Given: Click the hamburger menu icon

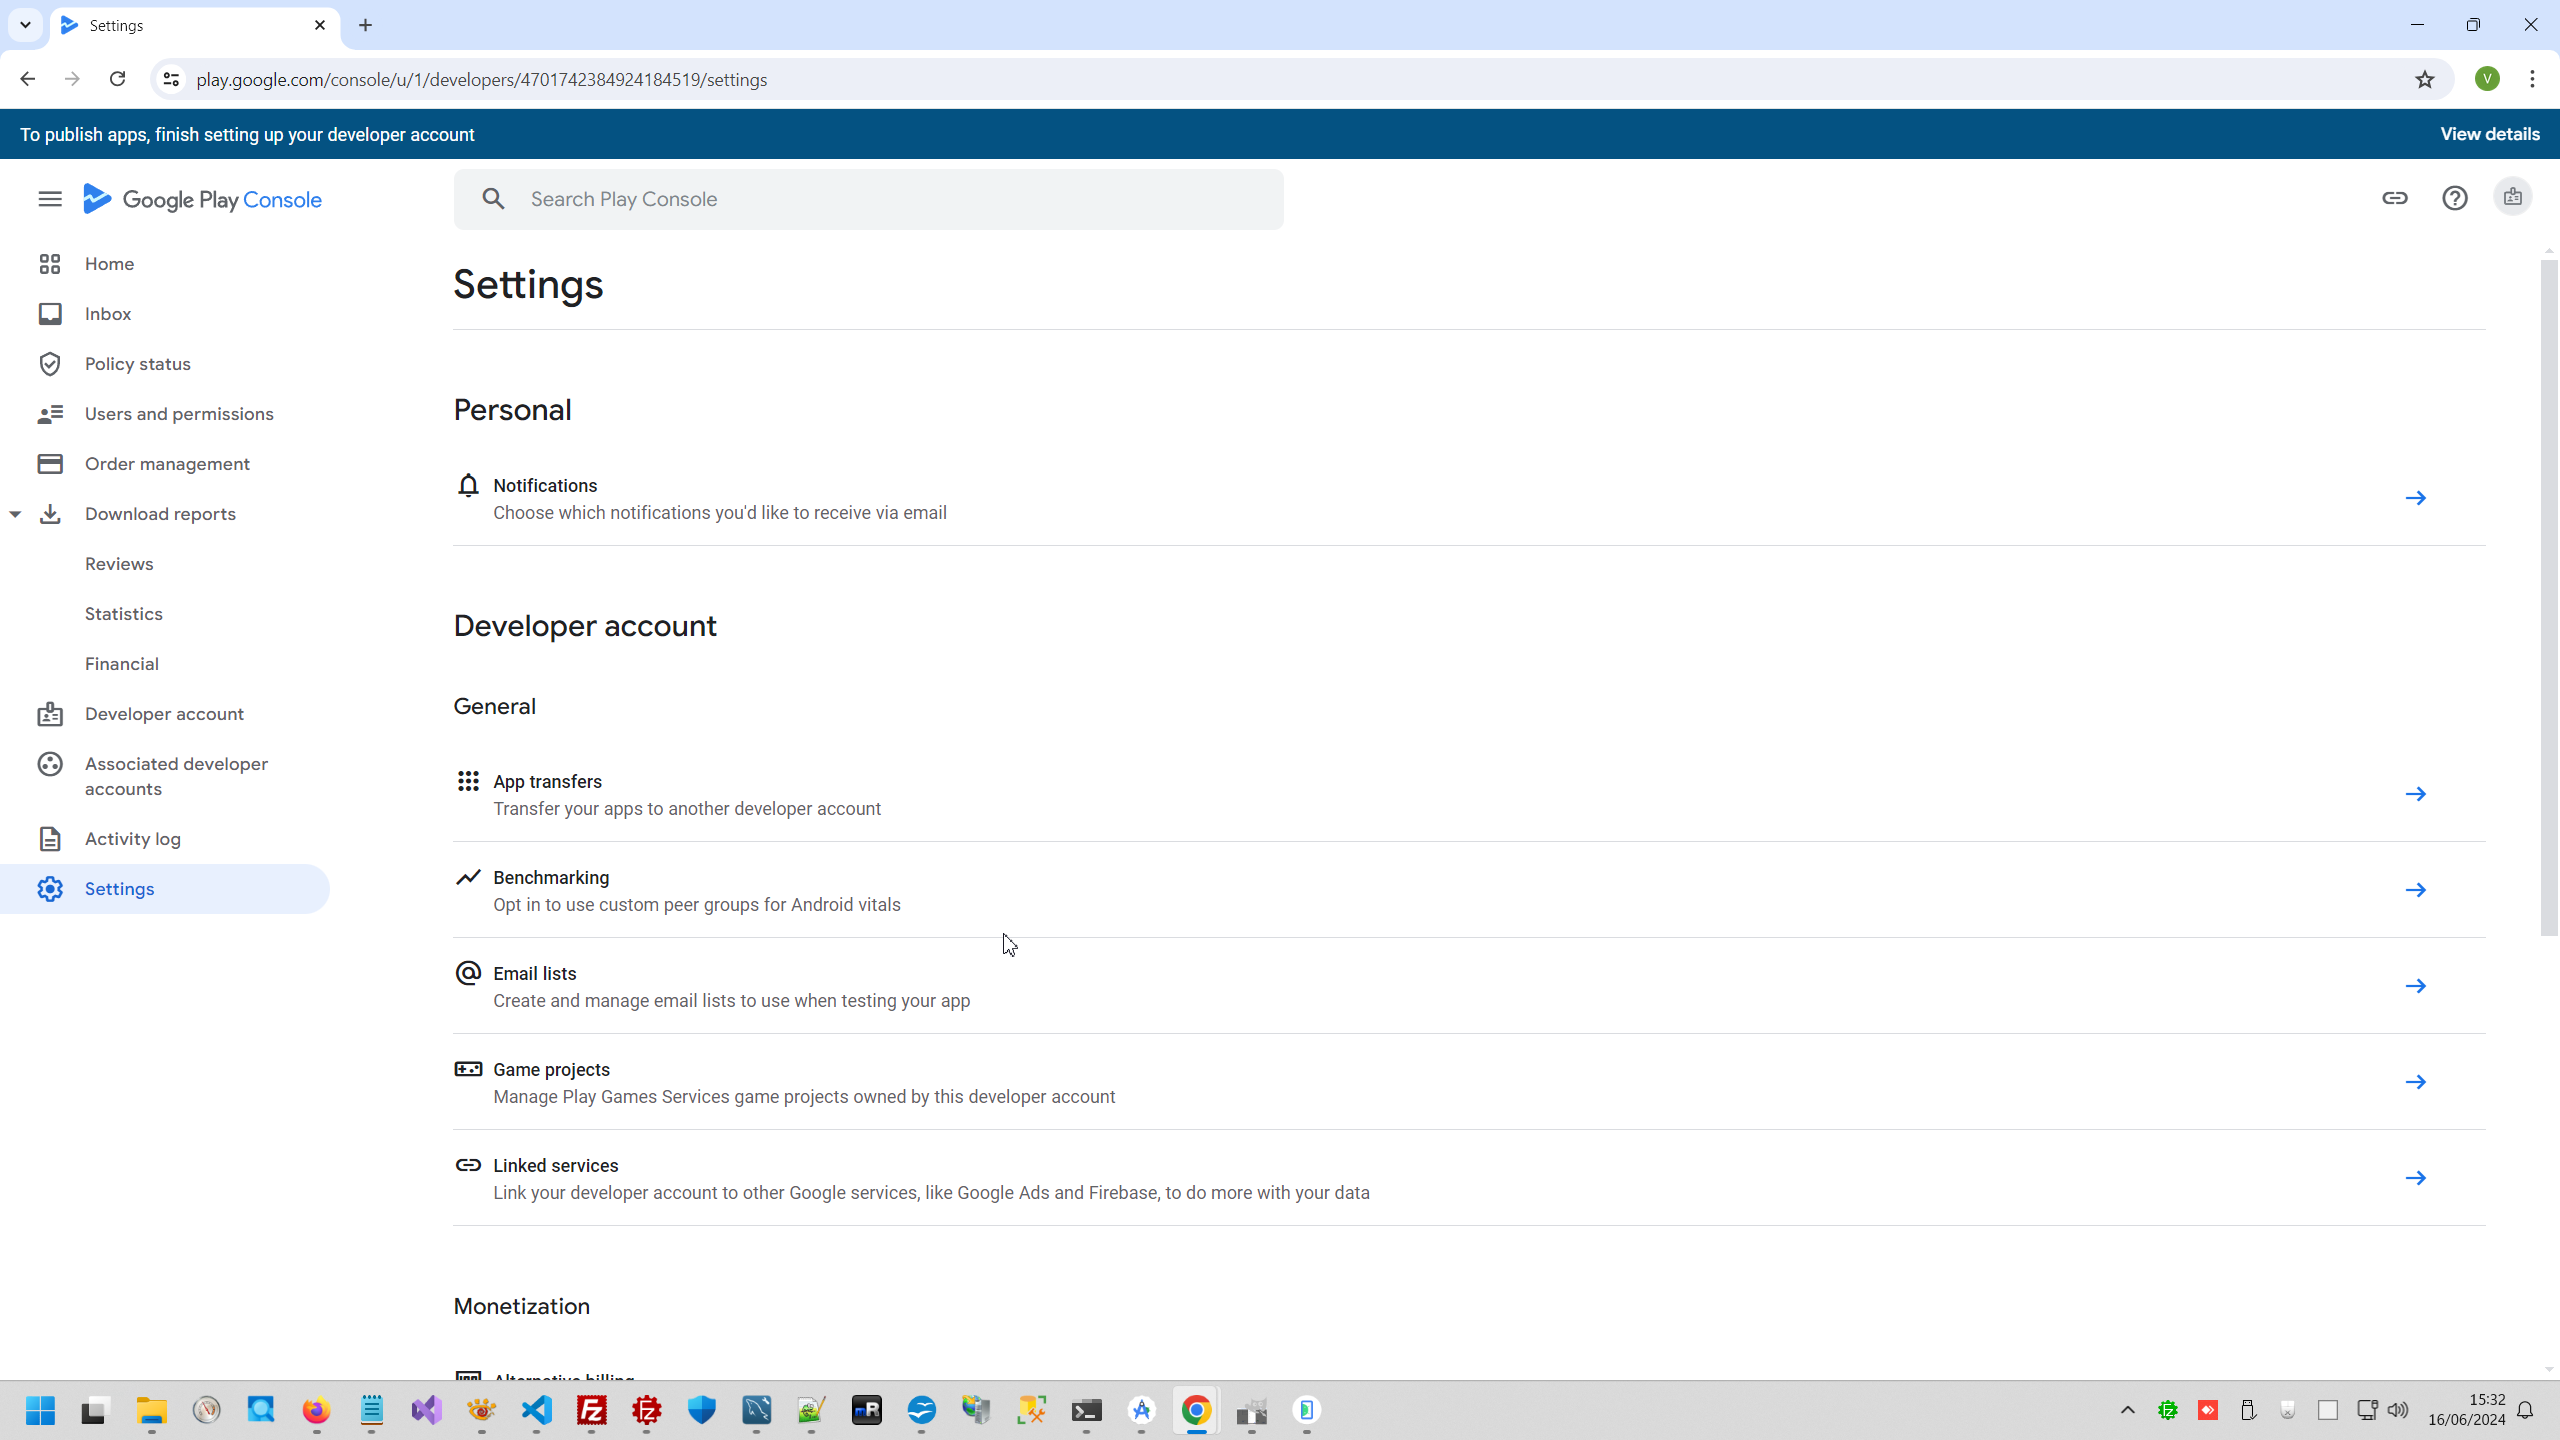Looking at the screenshot, I should tap(50, 199).
